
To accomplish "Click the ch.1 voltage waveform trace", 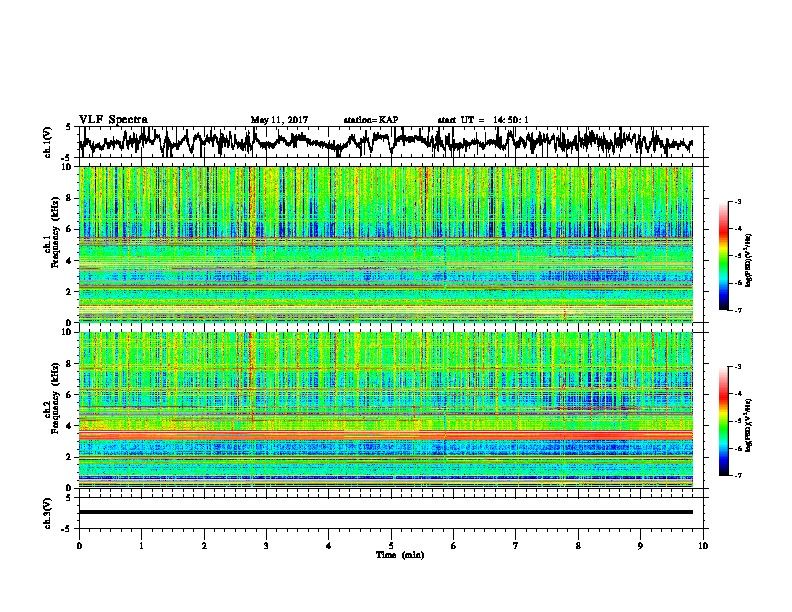I will [x=385, y=141].
